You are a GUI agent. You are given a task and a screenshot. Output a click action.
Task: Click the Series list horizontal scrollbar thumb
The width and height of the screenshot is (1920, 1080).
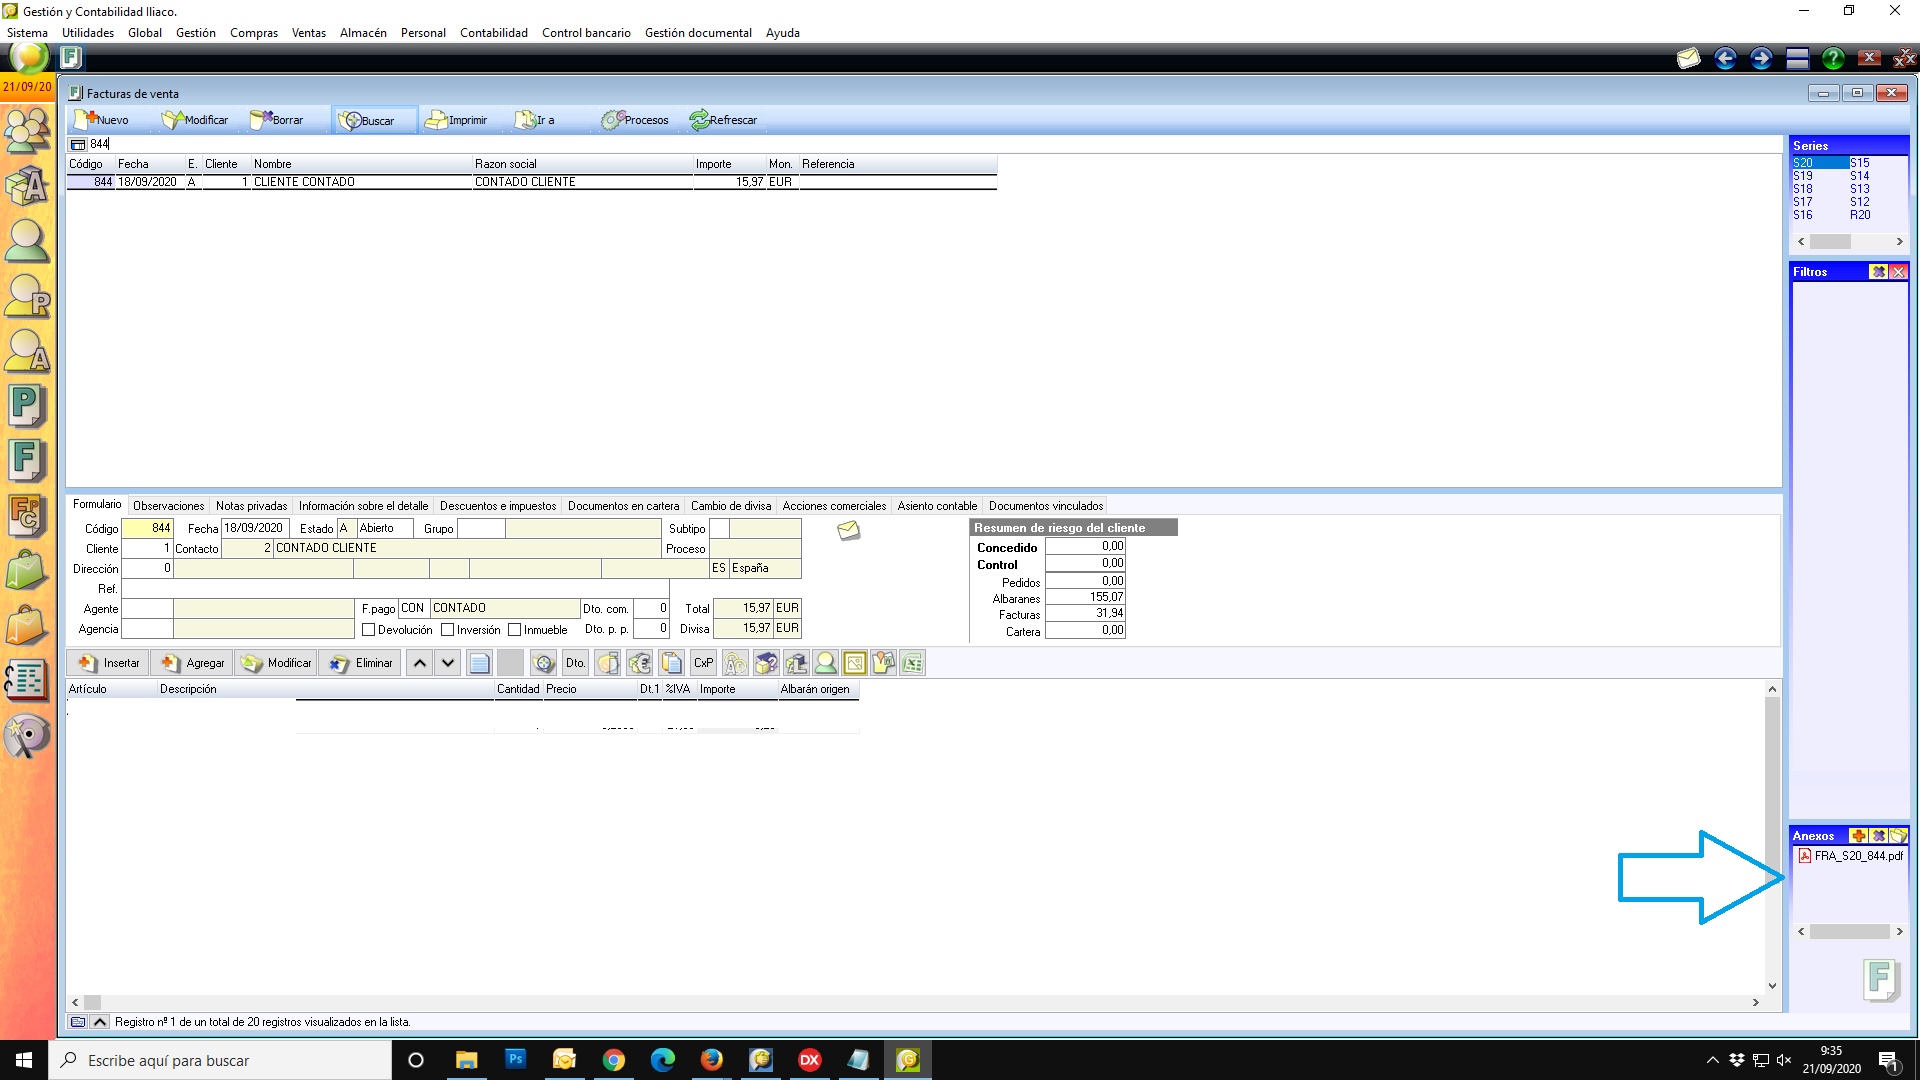click(x=1830, y=242)
